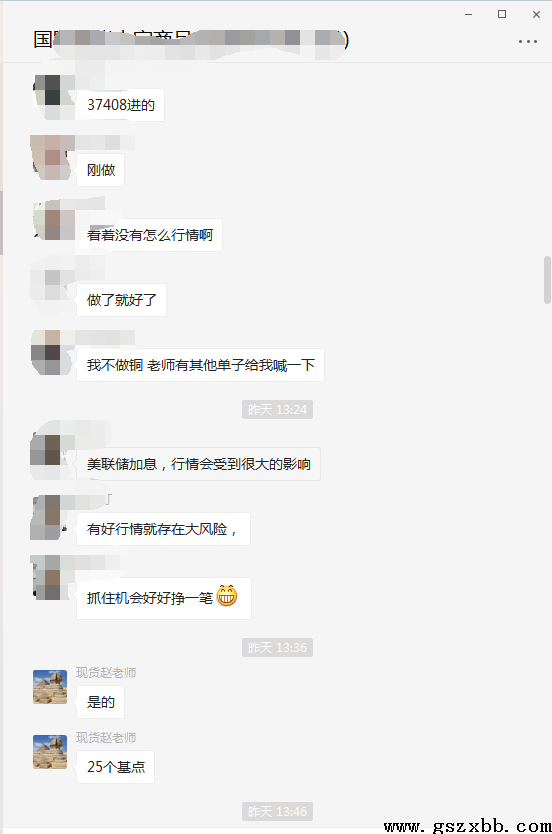Open the three-dot chat info menu
Image resolution: width=552 pixels, height=834 pixels.
(x=528, y=41)
